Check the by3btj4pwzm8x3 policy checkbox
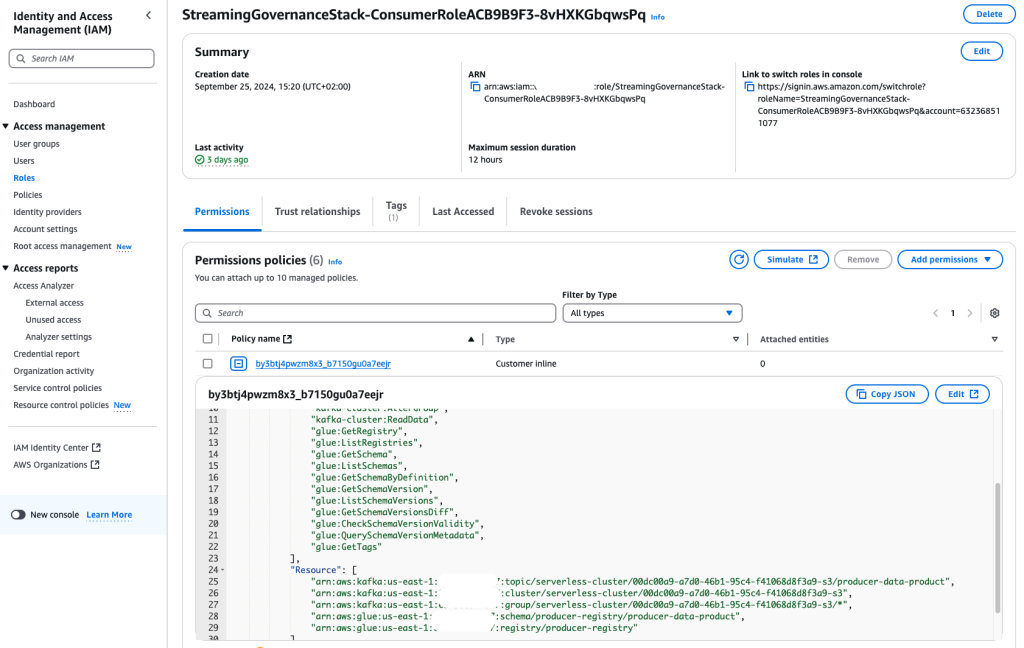 coord(208,363)
